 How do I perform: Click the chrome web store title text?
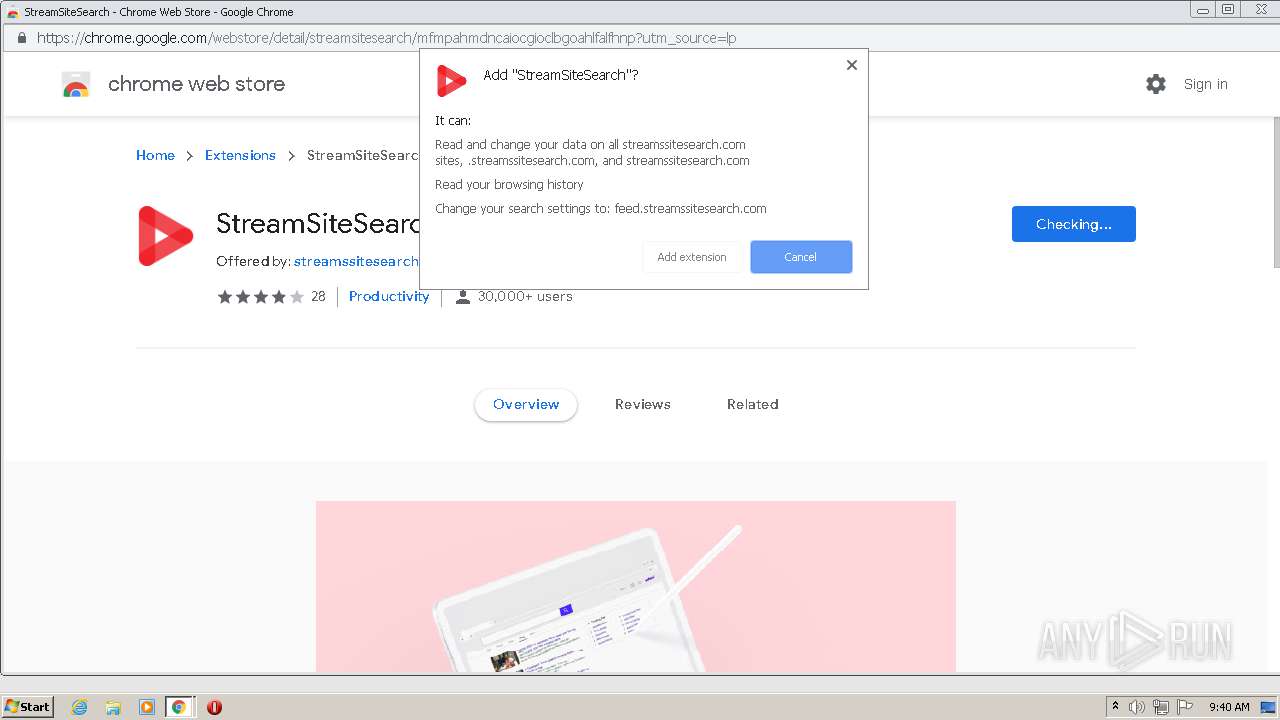click(196, 84)
